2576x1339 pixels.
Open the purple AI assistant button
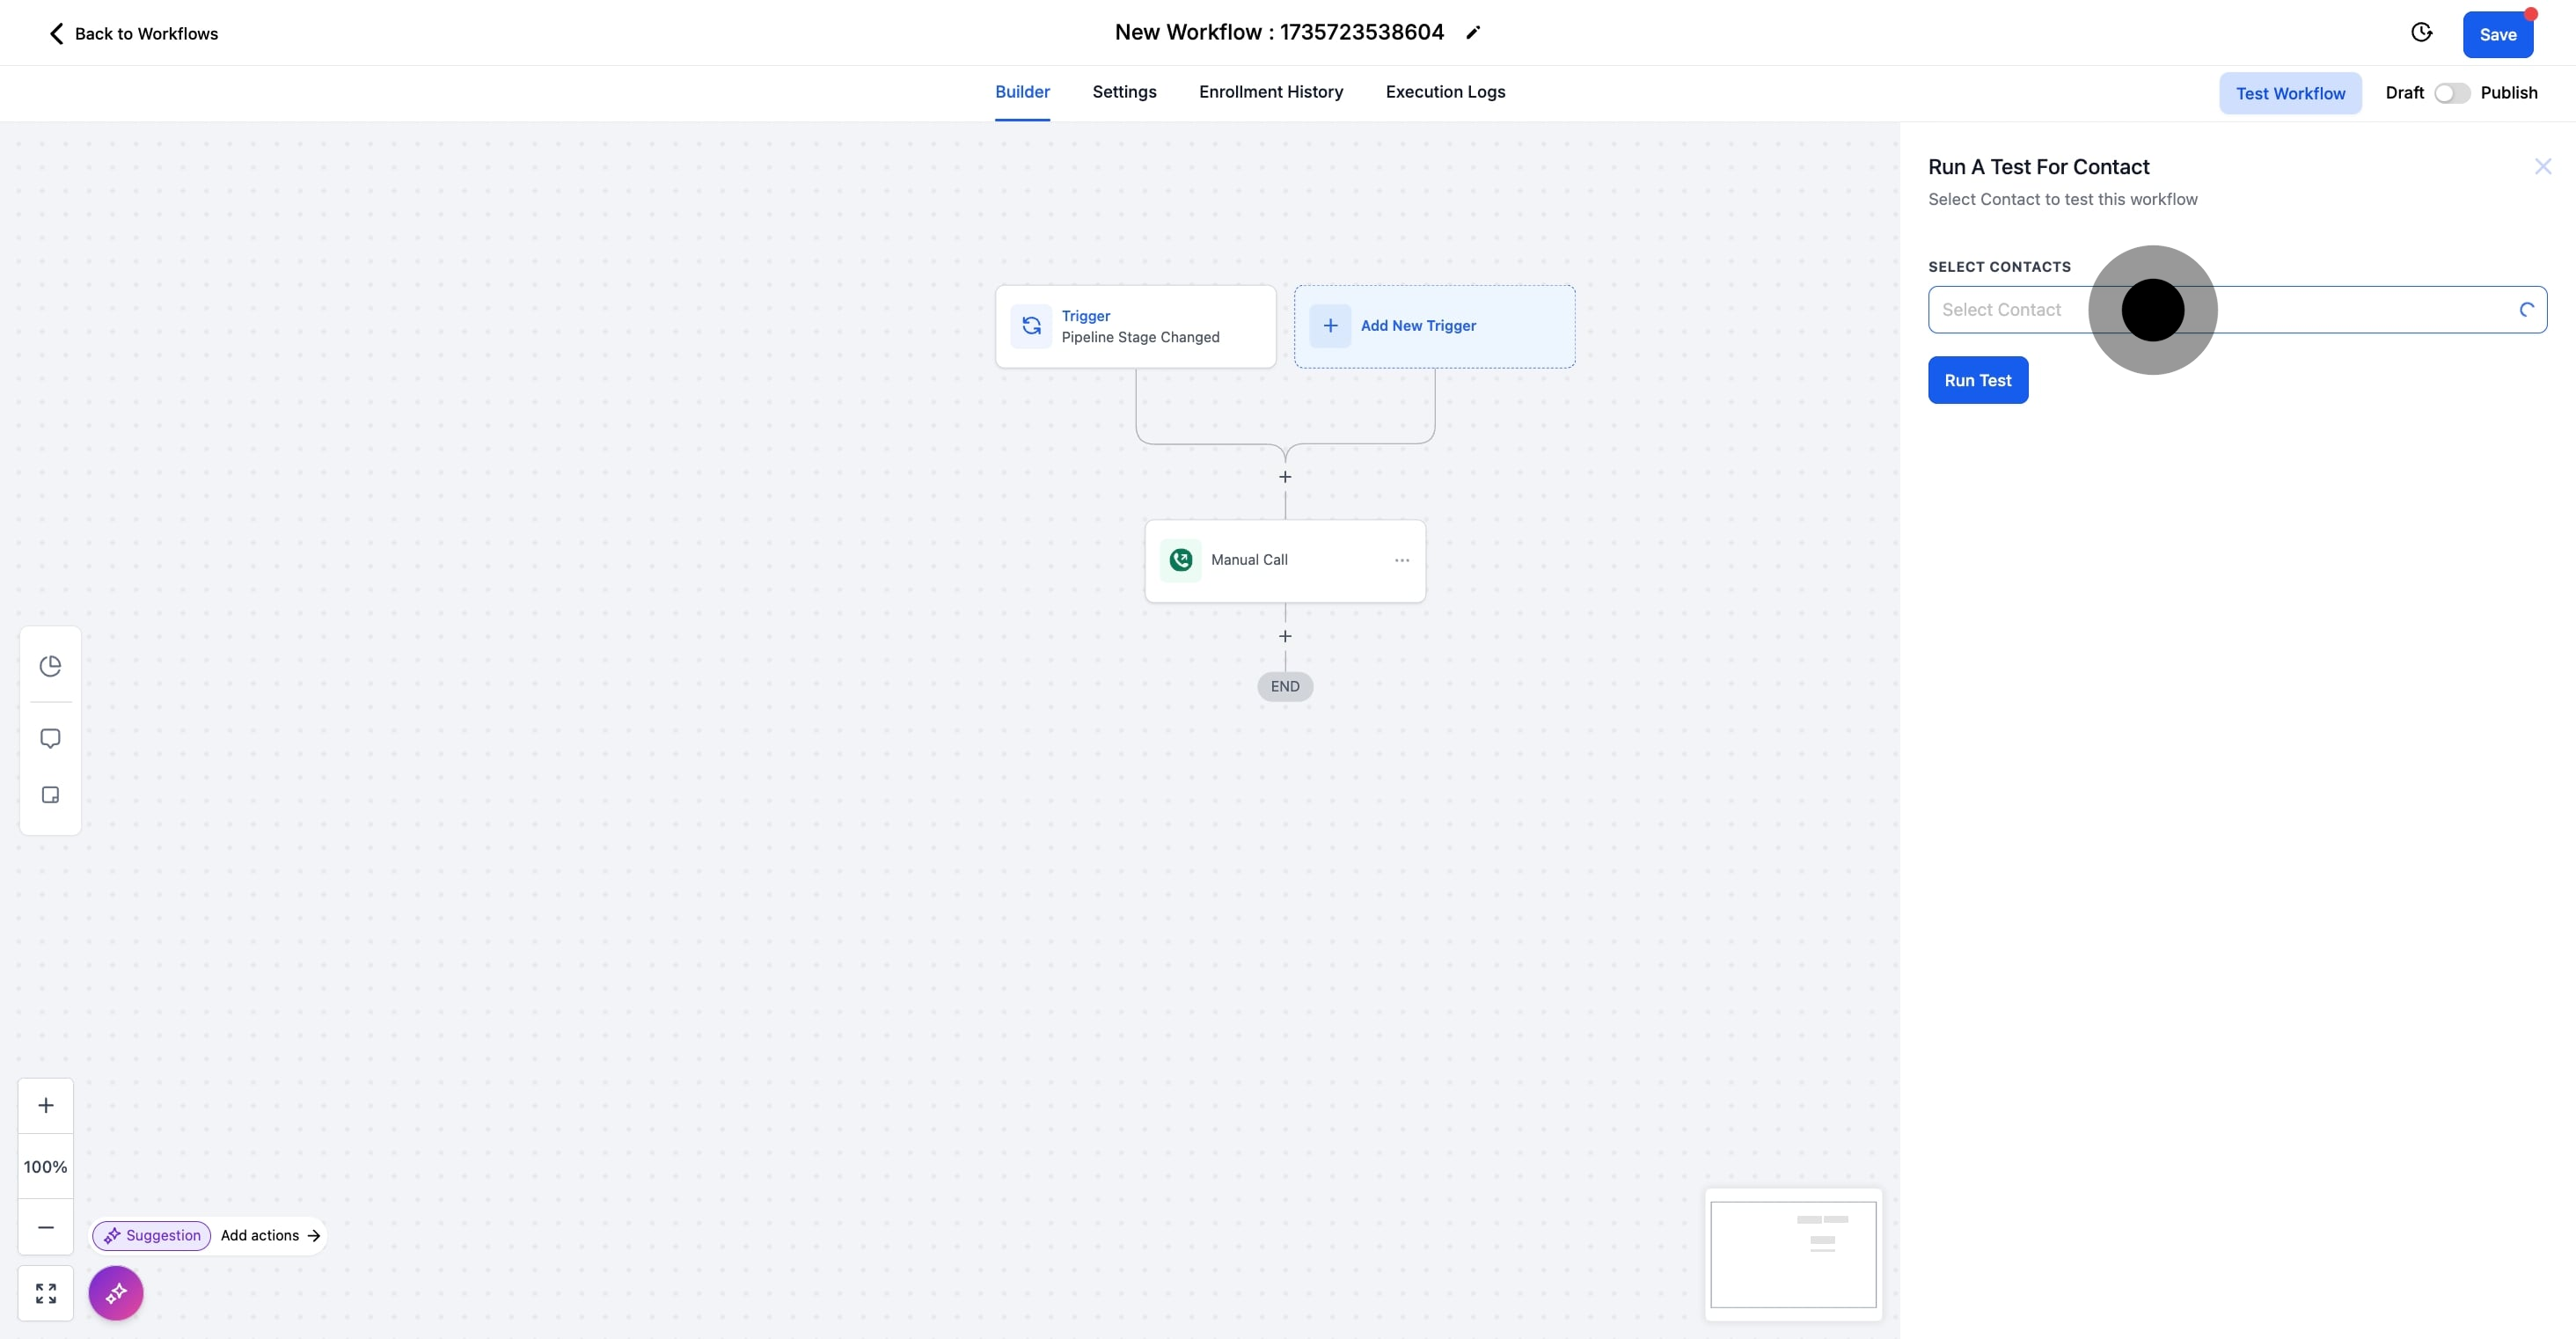pyautogui.click(x=116, y=1293)
